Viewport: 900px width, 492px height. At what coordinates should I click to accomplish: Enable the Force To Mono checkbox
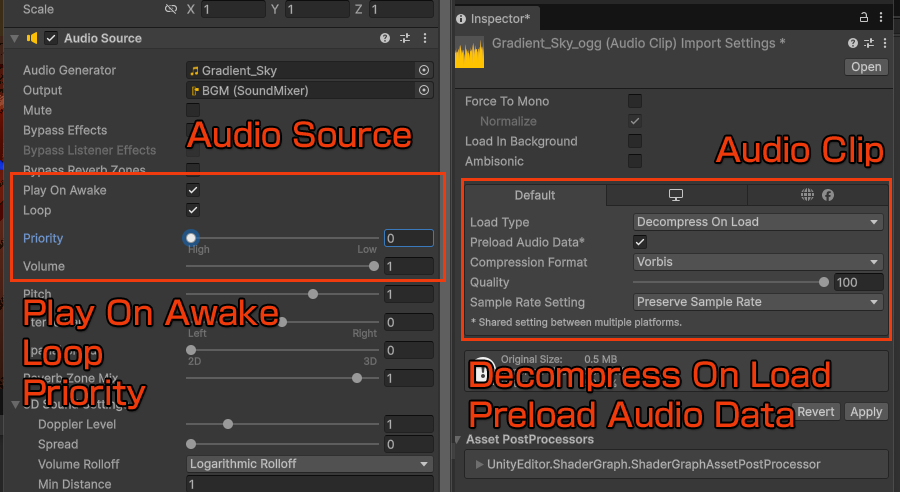(x=634, y=101)
